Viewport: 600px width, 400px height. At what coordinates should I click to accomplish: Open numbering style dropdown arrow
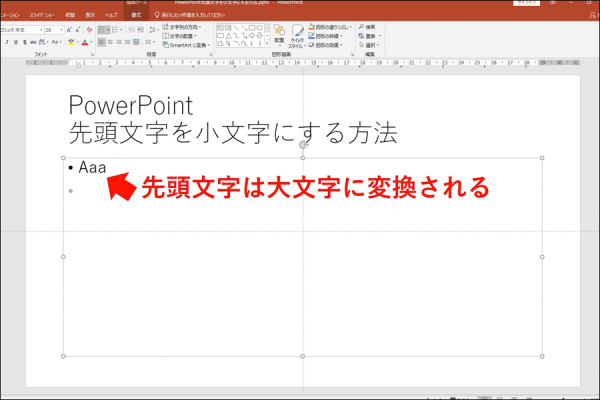pos(122,30)
